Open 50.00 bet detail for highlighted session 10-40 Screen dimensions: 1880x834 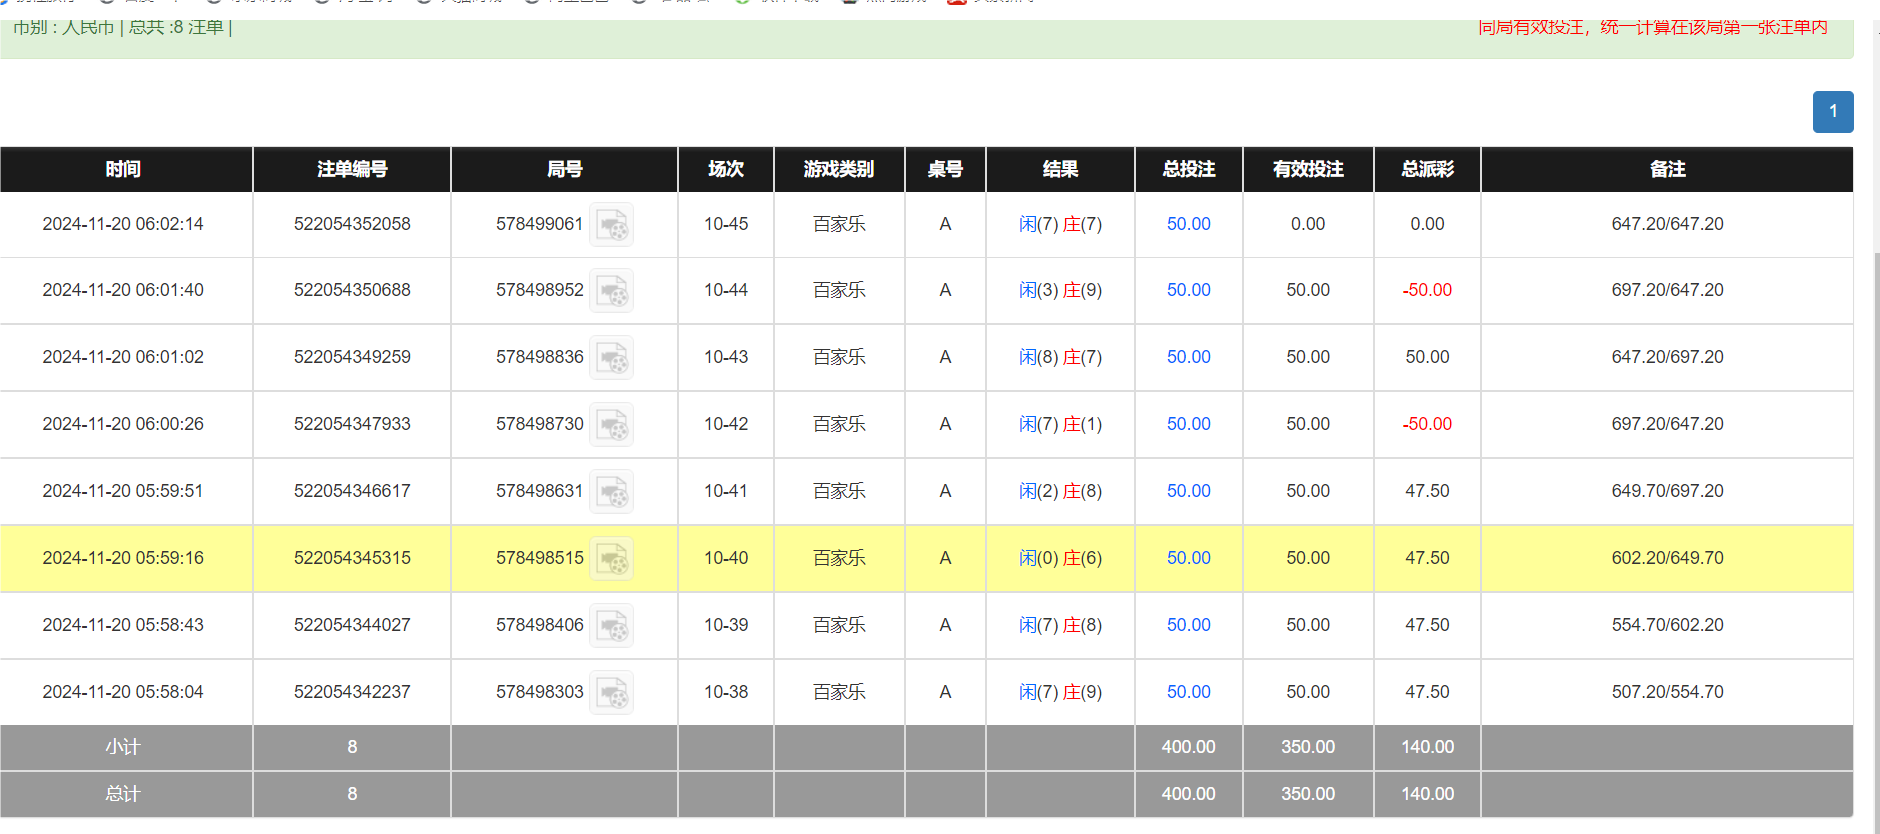click(1188, 558)
